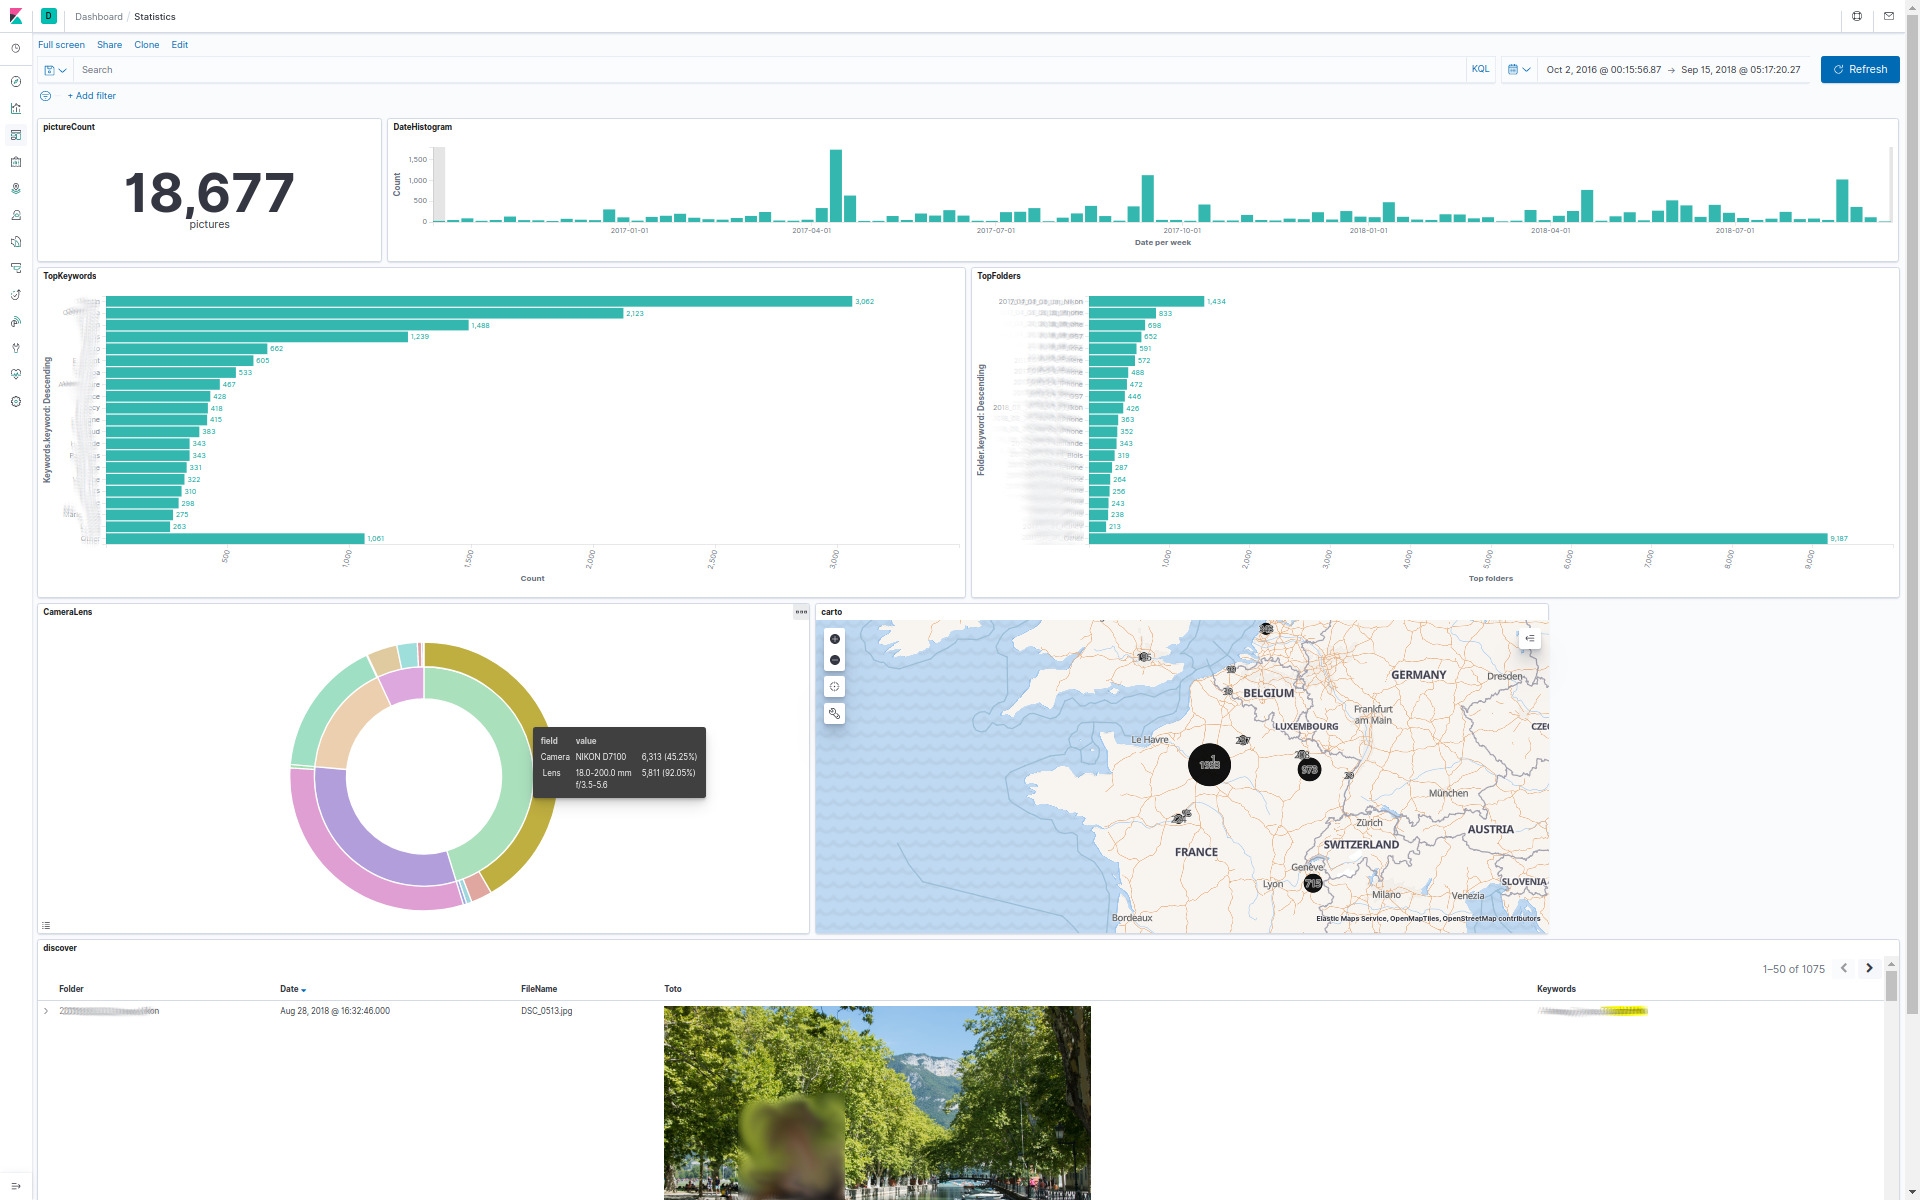Viewport: 1920px width, 1200px height.
Task: Toggle the map layer control panel
Action: click(x=1529, y=638)
